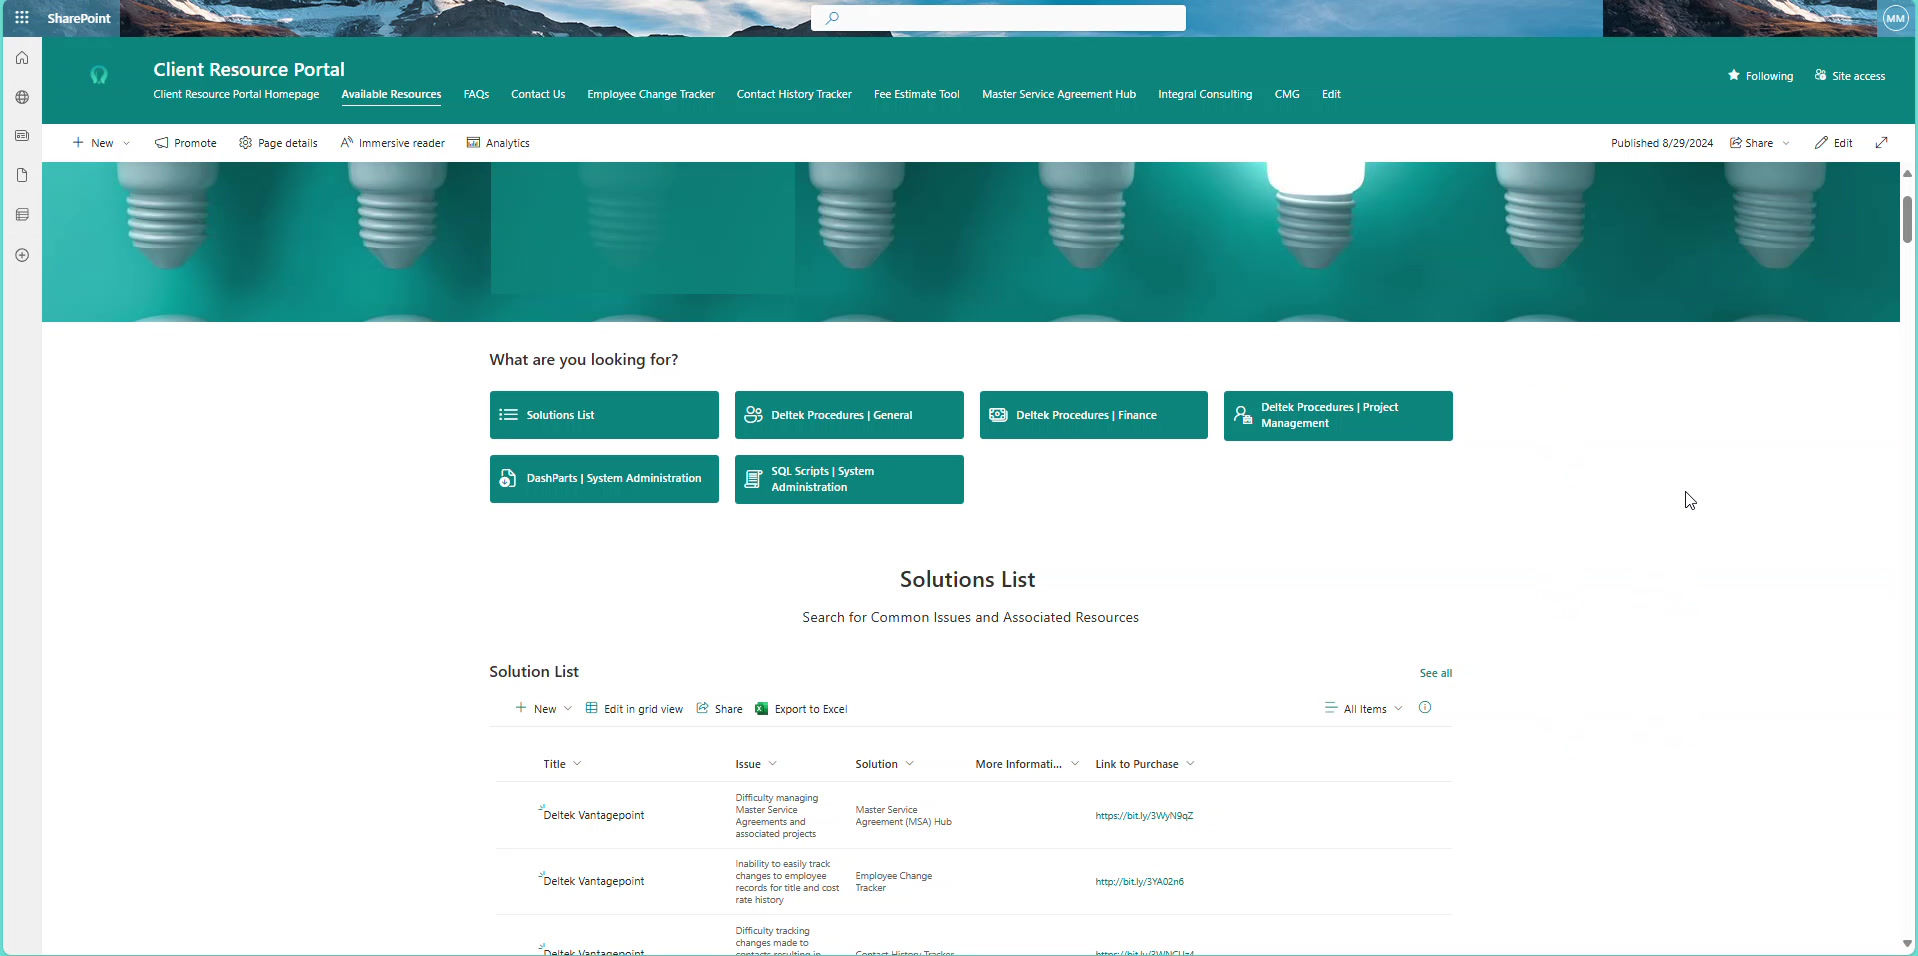Click the scroll down arrow at page bottom
This screenshot has width=1918, height=956.
tap(1907, 943)
